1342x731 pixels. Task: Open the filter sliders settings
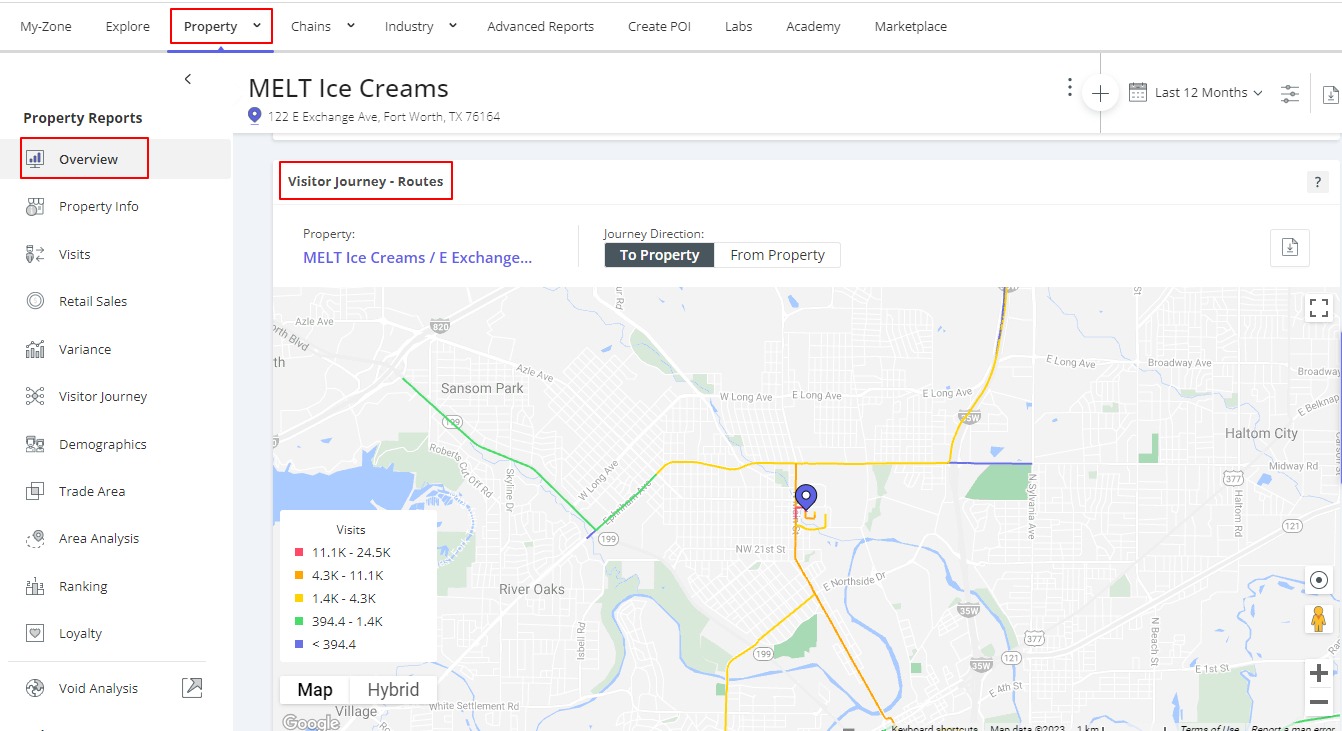click(1290, 93)
